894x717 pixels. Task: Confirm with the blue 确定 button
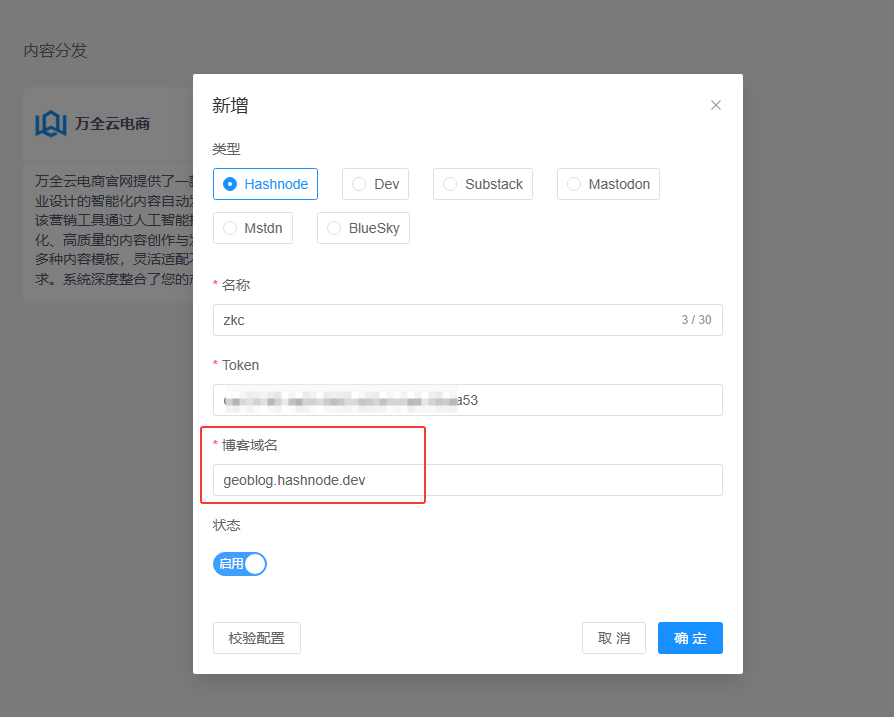(690, 638)
